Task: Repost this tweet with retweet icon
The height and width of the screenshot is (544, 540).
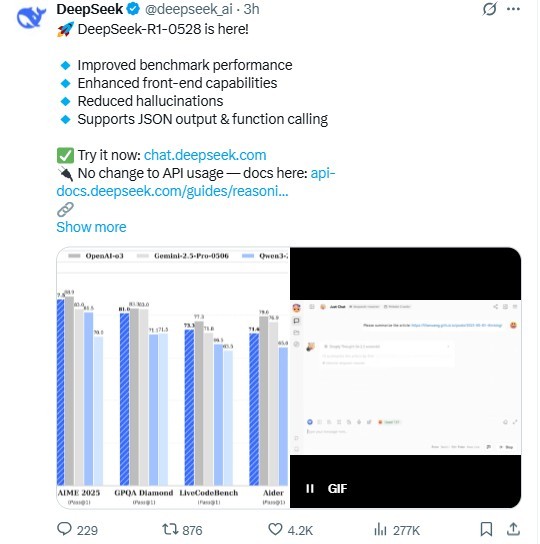Action: pos(170,529)
